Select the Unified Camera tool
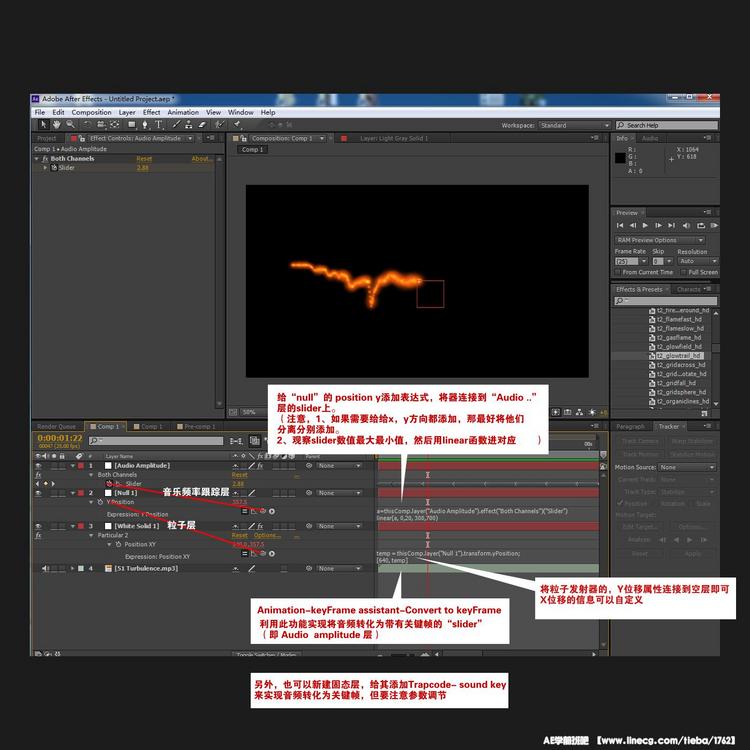 click(x=101, y=125)
